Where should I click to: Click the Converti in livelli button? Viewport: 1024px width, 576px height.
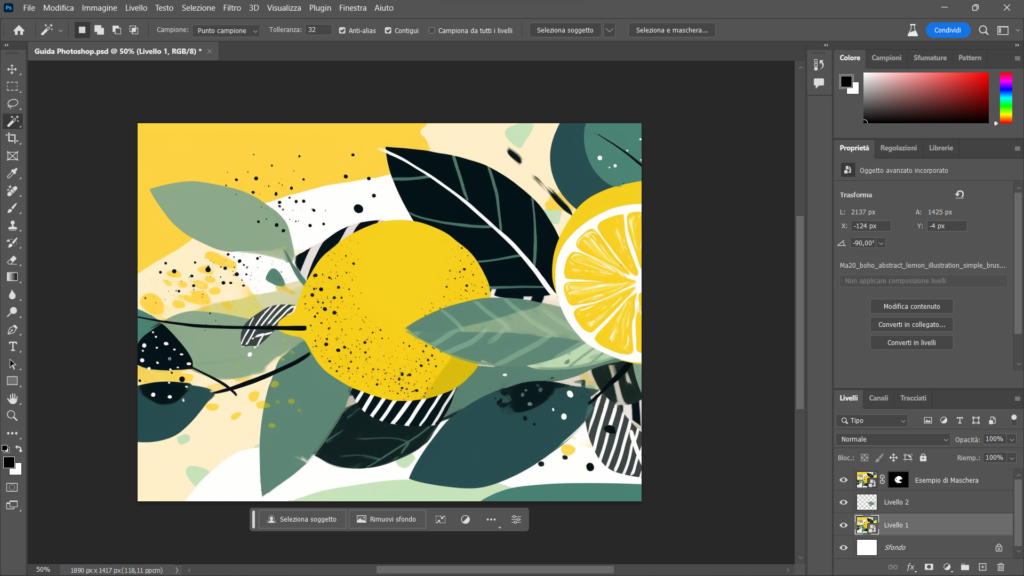click(911, 343)
